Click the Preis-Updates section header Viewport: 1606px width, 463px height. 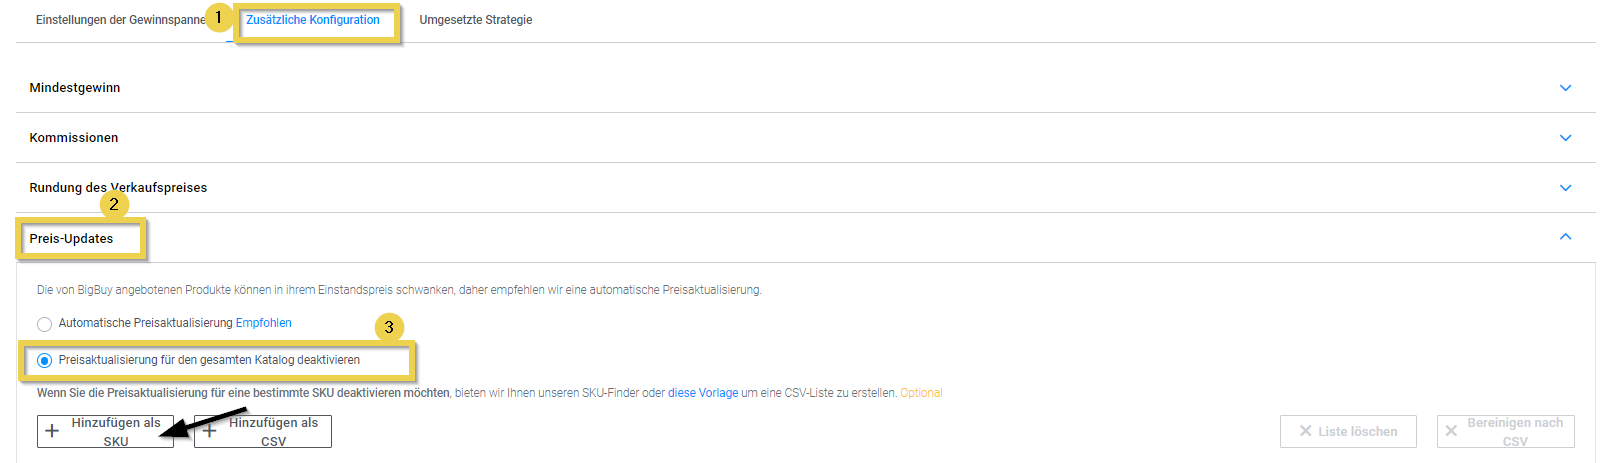(71, 239)
